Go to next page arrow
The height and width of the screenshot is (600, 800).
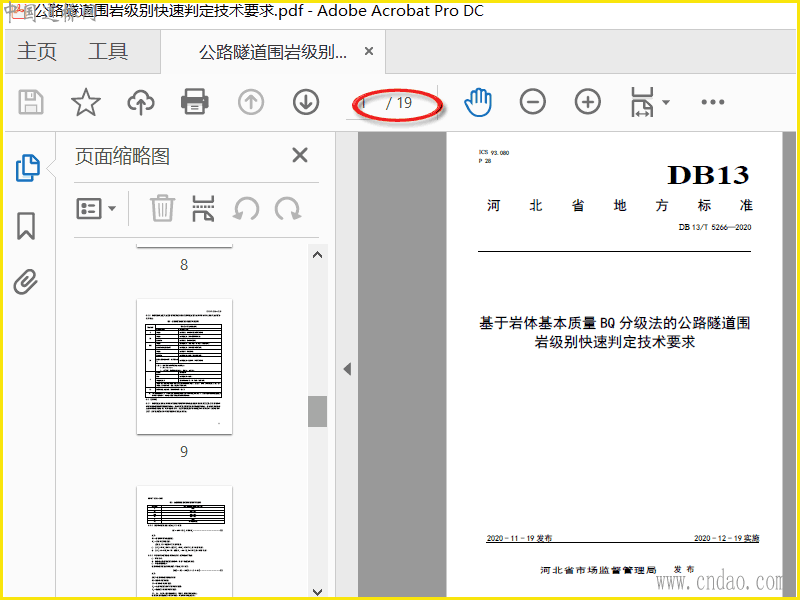point(306,102)
